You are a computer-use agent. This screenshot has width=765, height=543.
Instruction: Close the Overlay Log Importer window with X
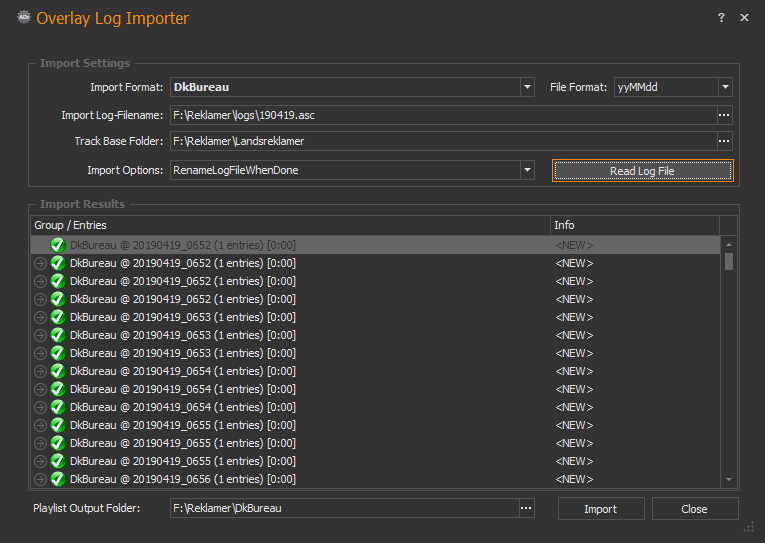[744, 18]
